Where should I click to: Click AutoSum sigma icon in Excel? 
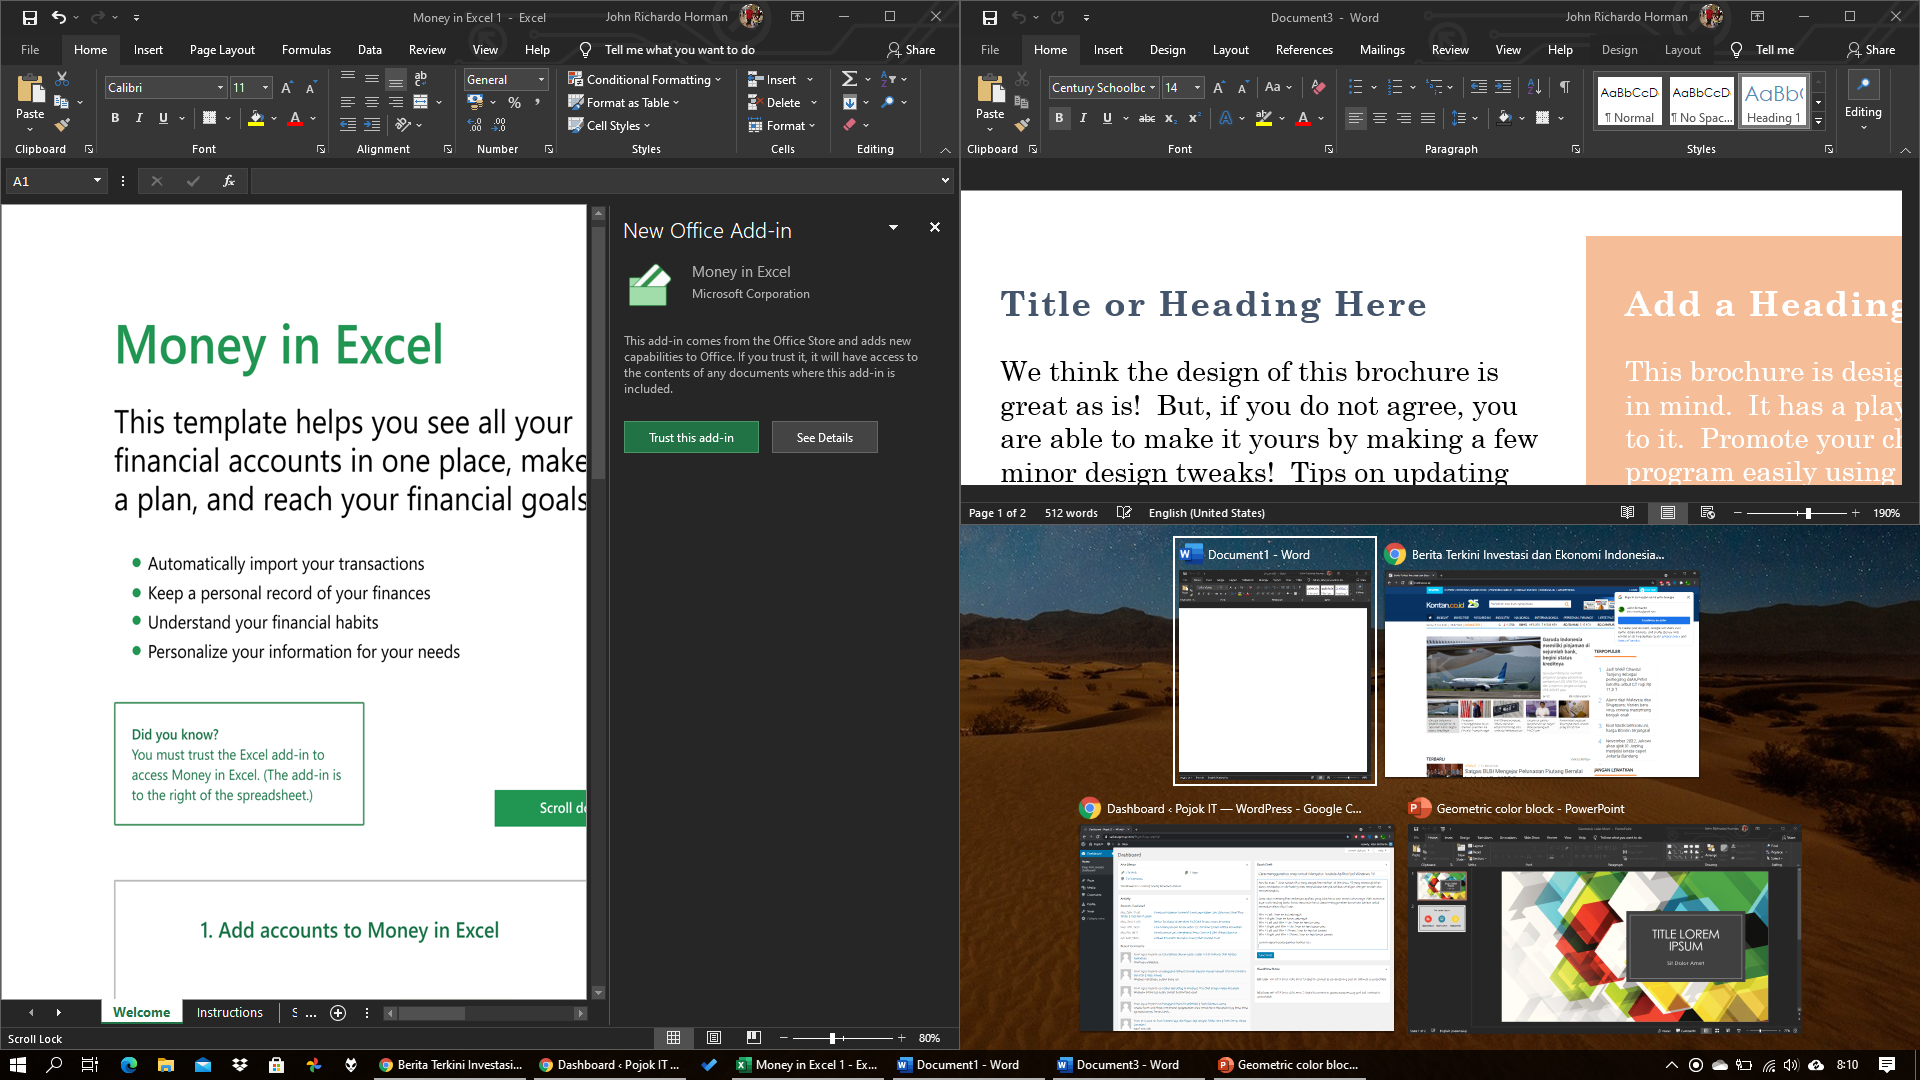[849, 79]
